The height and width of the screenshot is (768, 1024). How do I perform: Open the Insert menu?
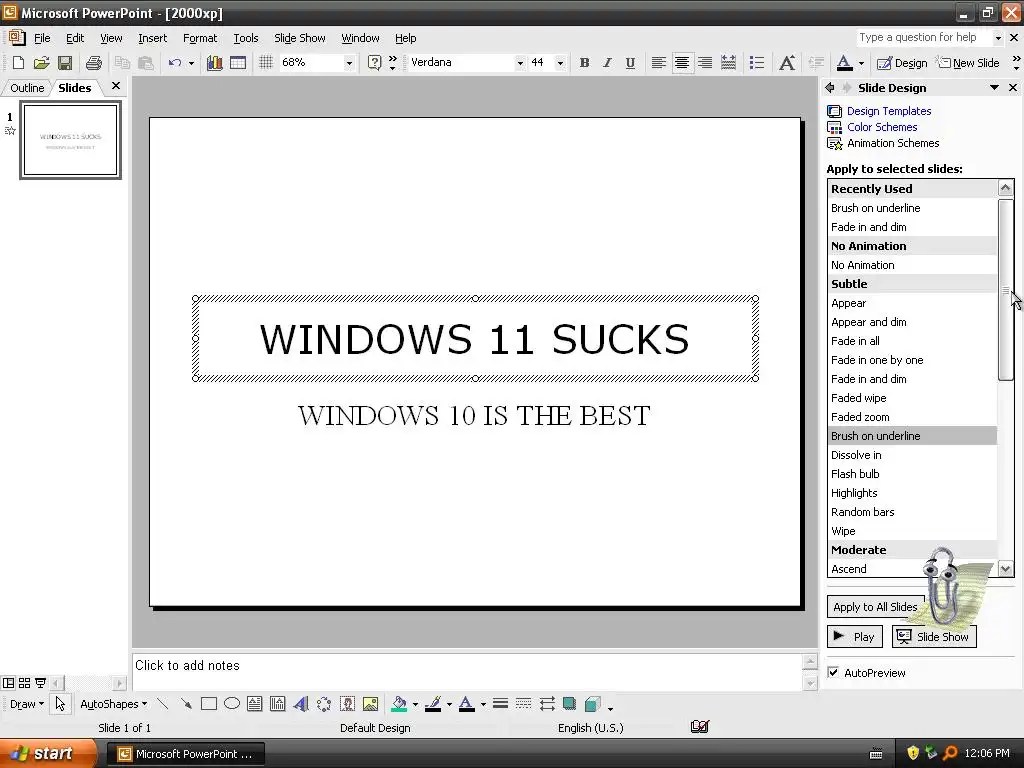point(152,38)
